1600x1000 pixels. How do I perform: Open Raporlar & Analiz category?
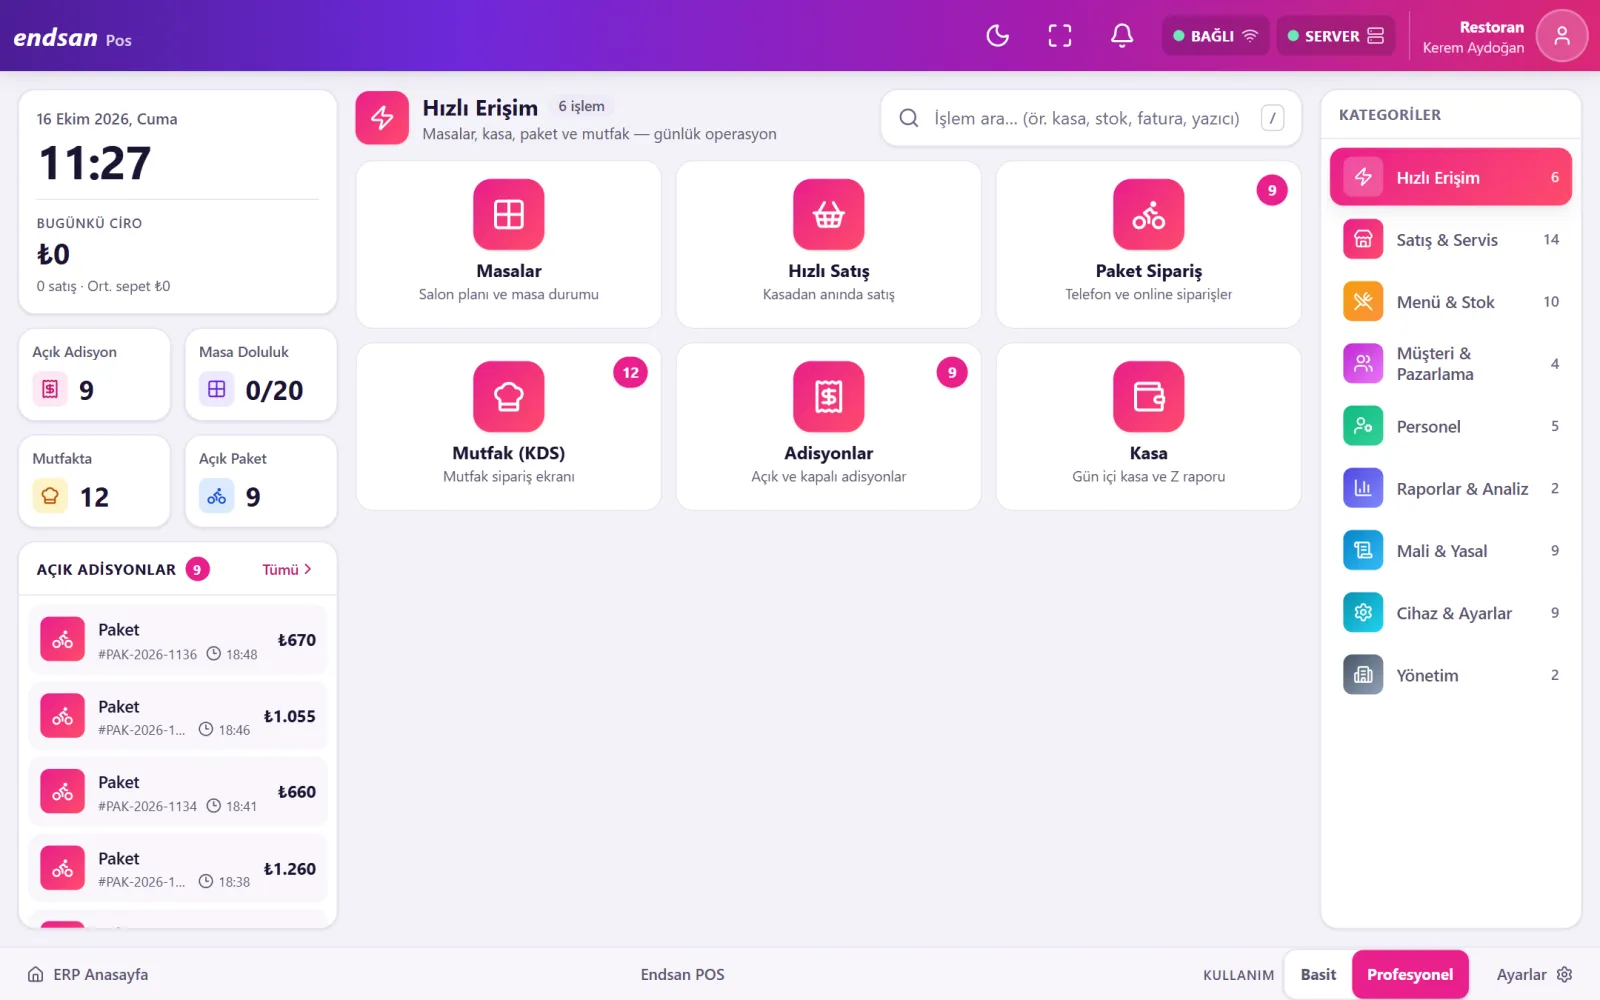coord(1450,489)
